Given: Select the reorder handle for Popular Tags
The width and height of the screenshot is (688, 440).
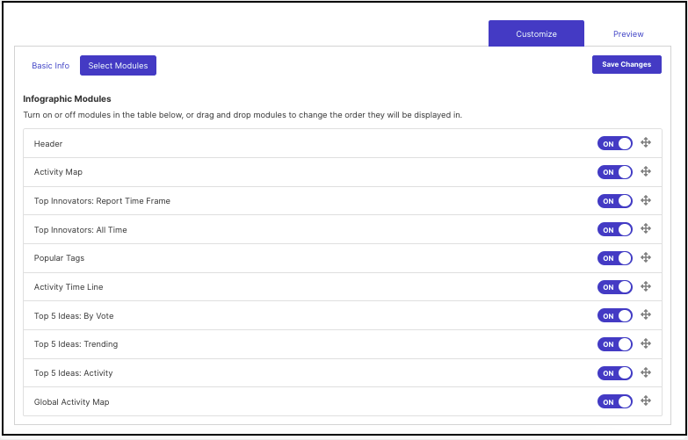Looking at the screenshot, I should click(645, 258).
